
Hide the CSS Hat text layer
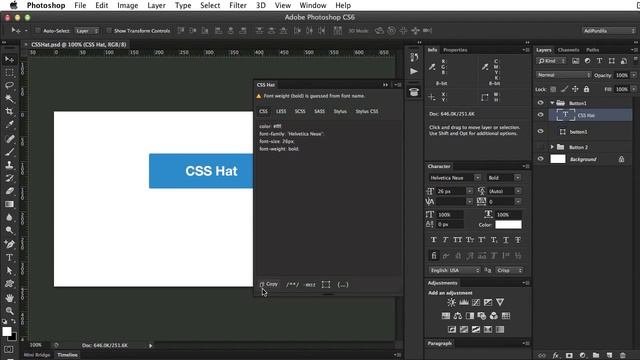[x=540, y=115]
